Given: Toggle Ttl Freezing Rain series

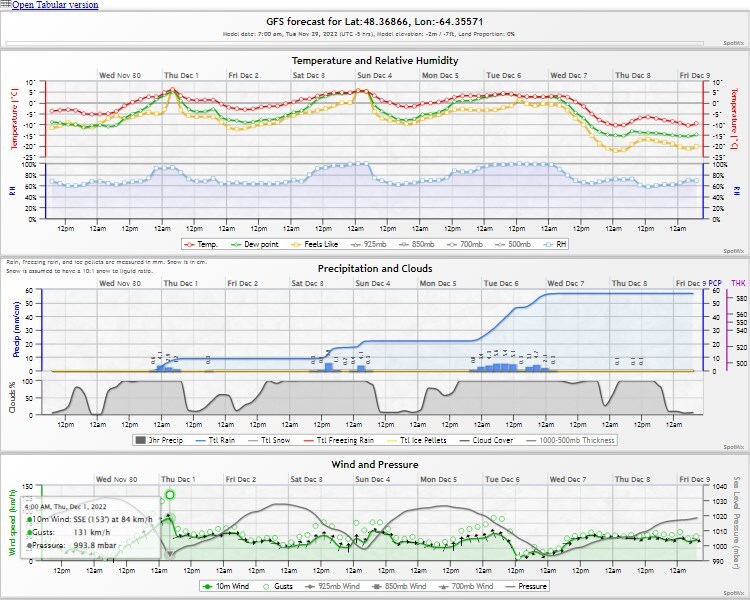Looking at the screenshot, I should 339,440.
